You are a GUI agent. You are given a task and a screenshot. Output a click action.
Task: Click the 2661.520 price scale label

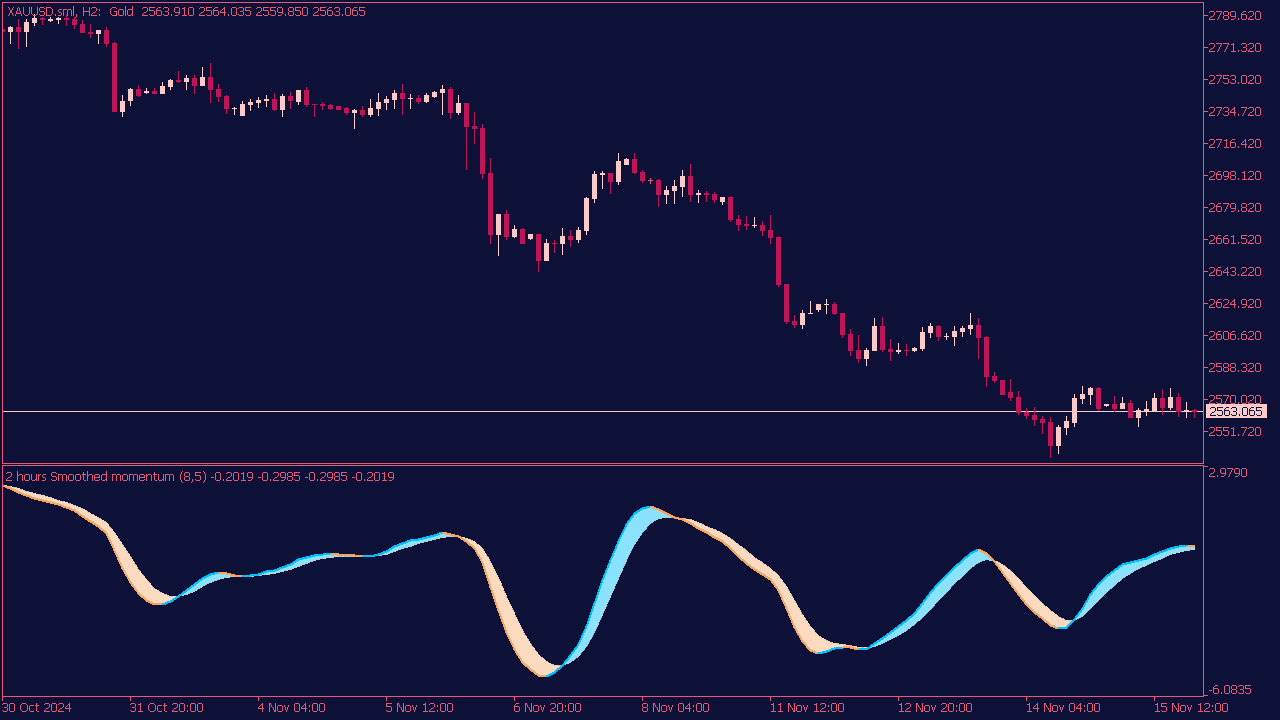[1235, 240]
